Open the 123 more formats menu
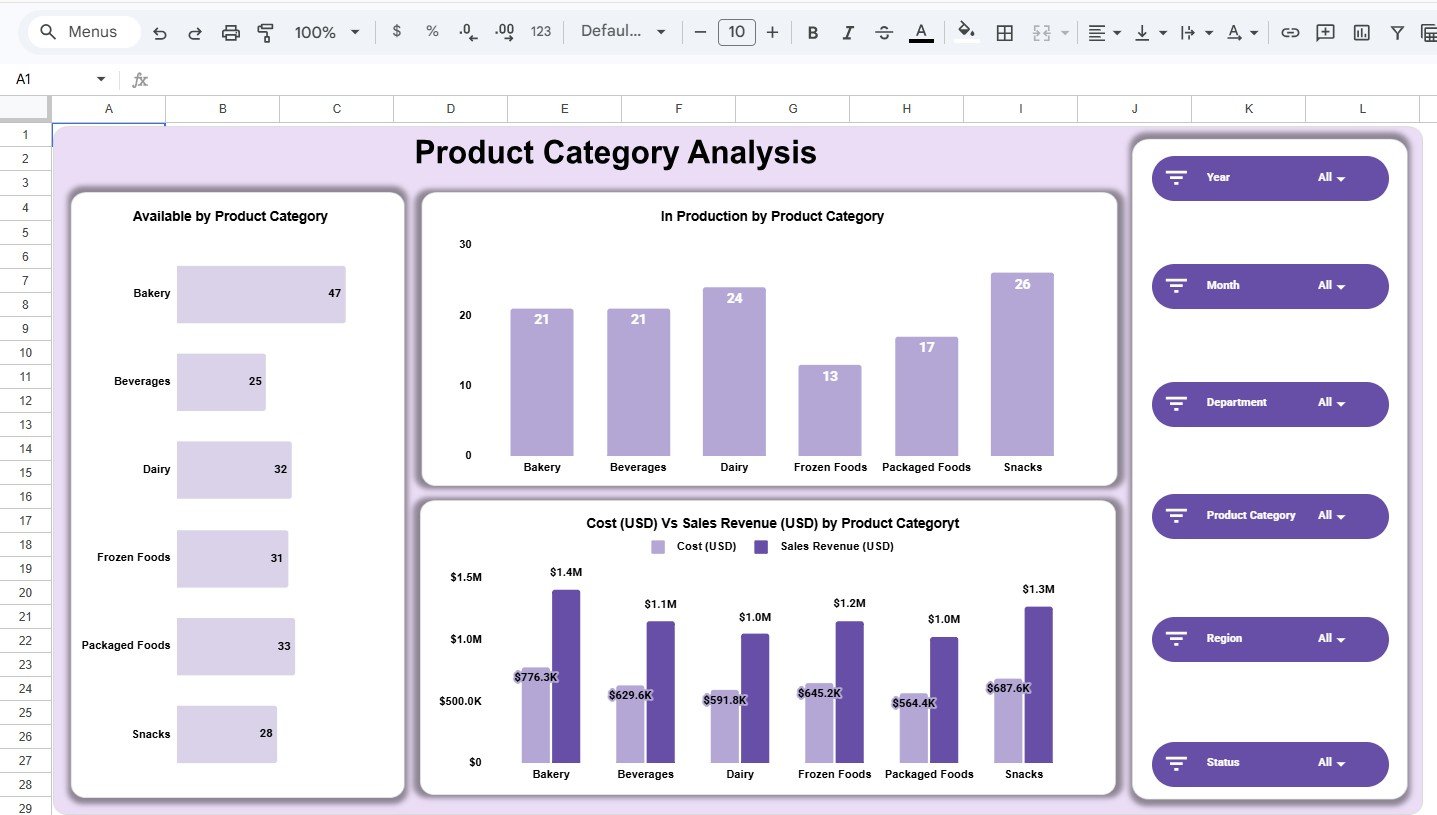Screen dimensions: 1437x815 pos(541,32)
